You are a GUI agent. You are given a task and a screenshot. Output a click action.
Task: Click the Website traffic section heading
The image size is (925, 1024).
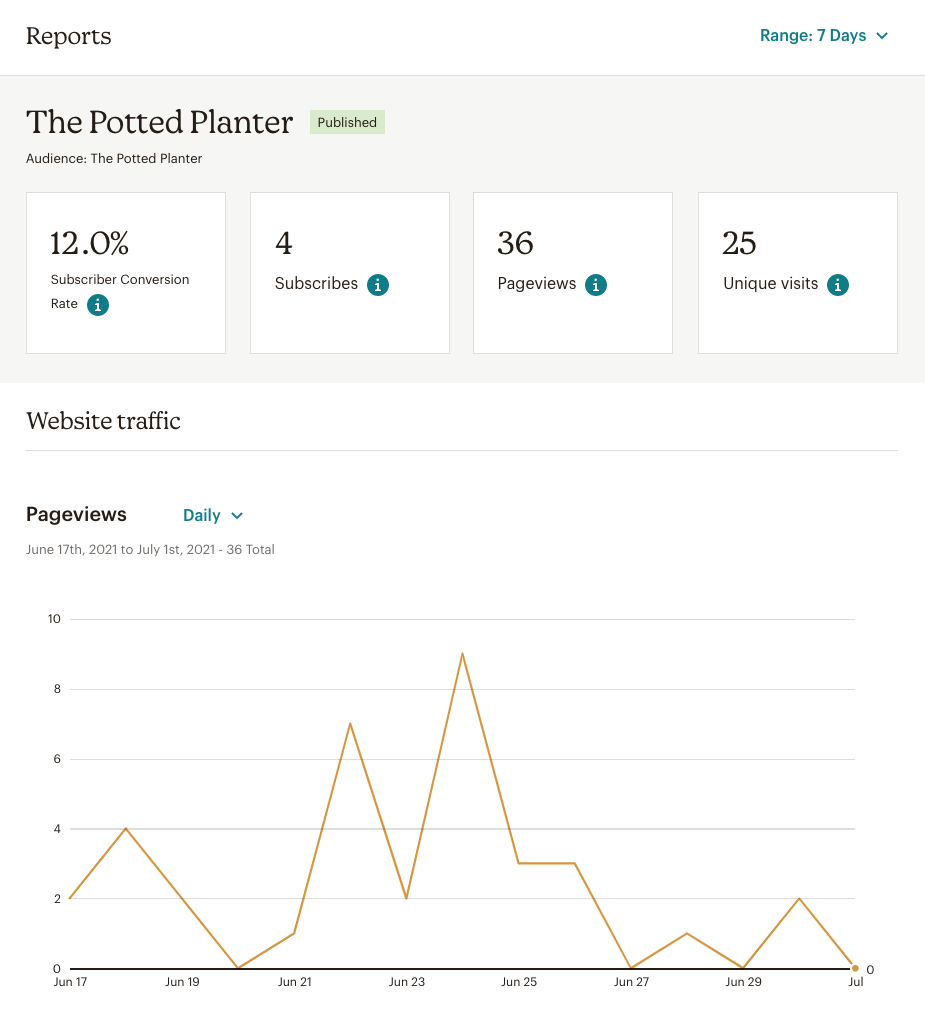click(x=103, y=421)
